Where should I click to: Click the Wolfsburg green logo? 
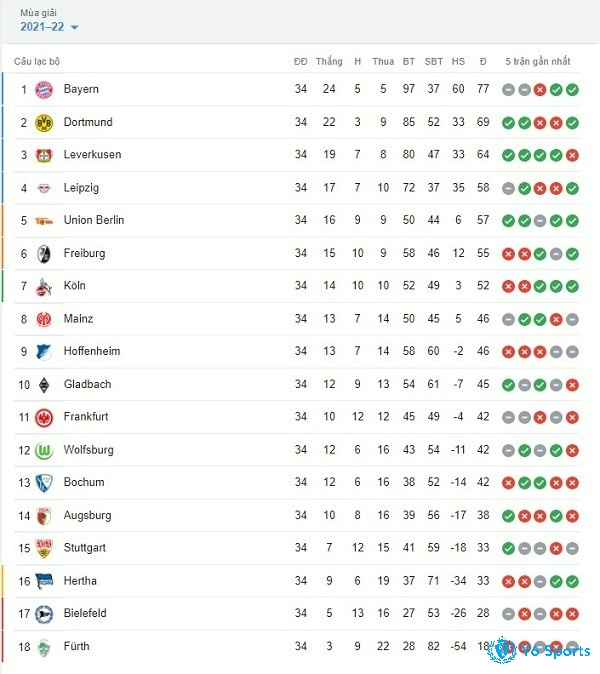click(x=43, y=450)
